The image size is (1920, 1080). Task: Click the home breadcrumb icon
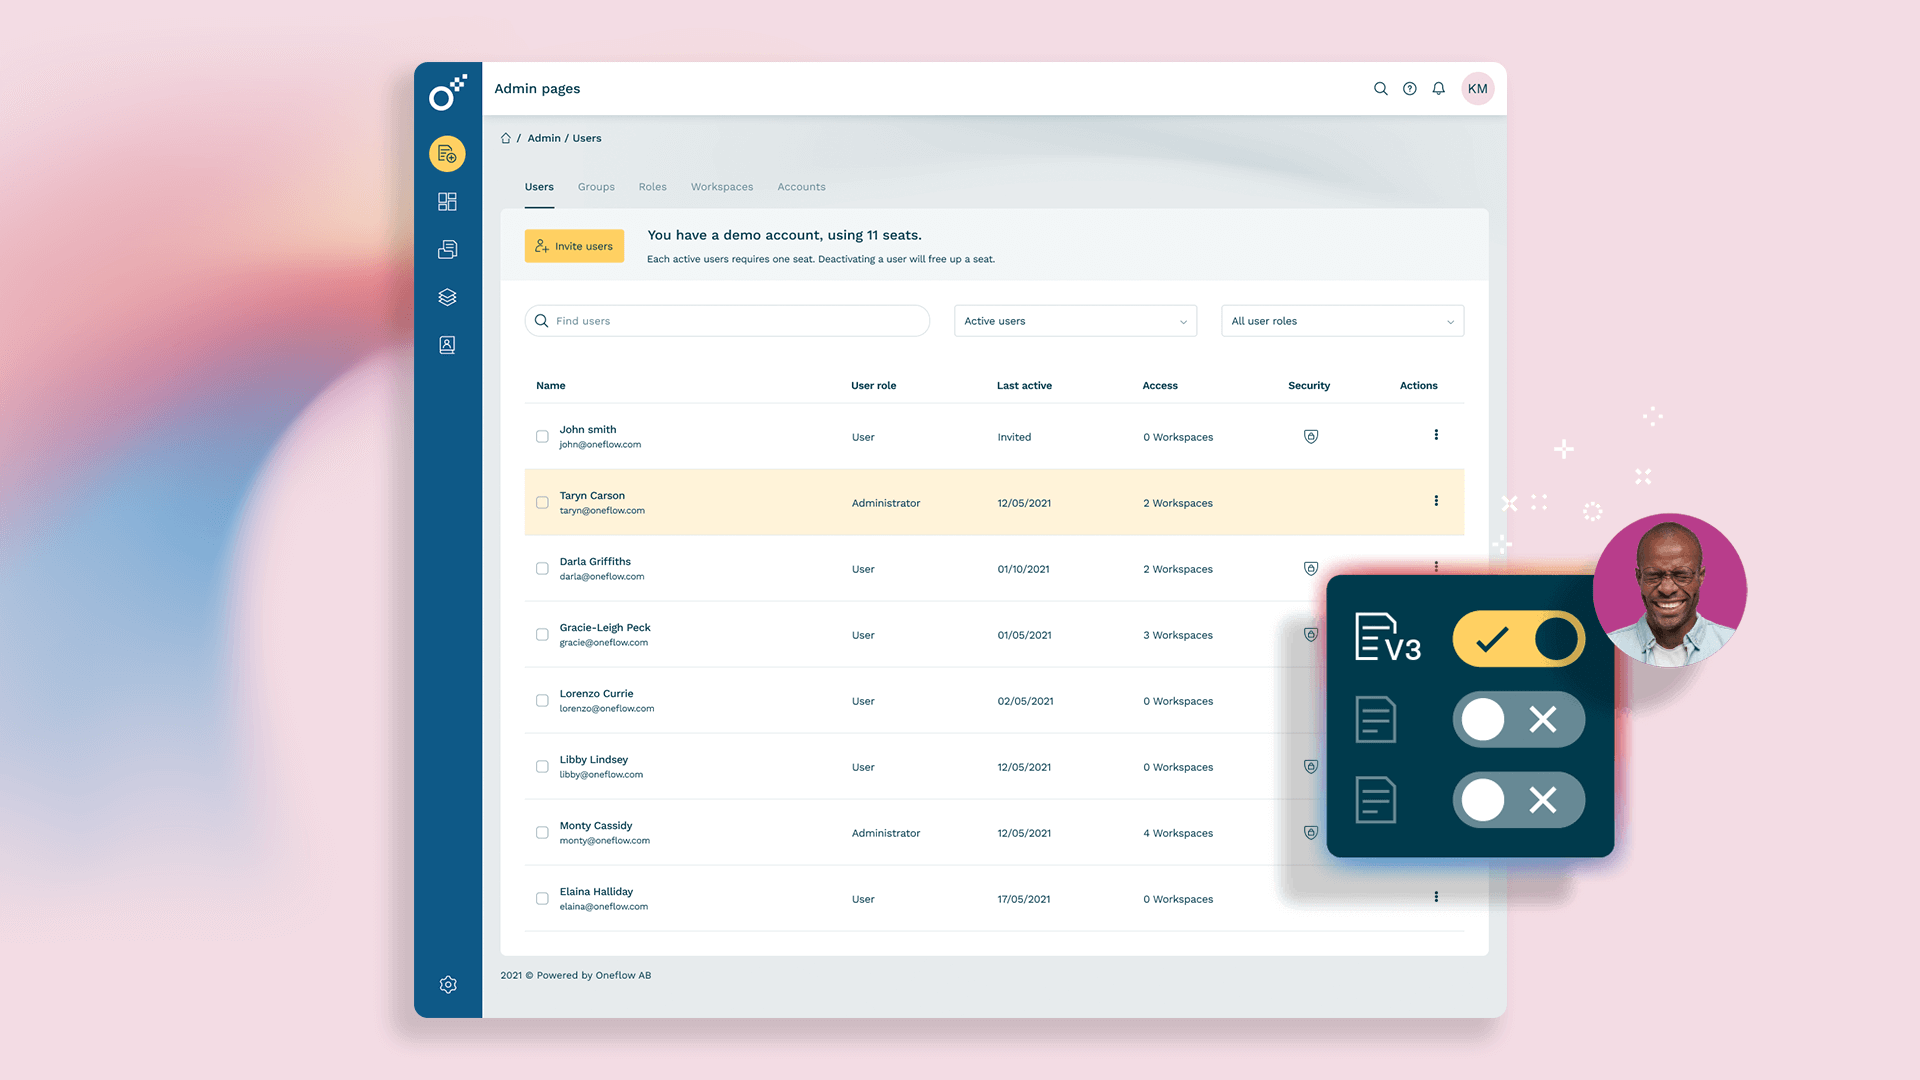[x=505, y=137]
